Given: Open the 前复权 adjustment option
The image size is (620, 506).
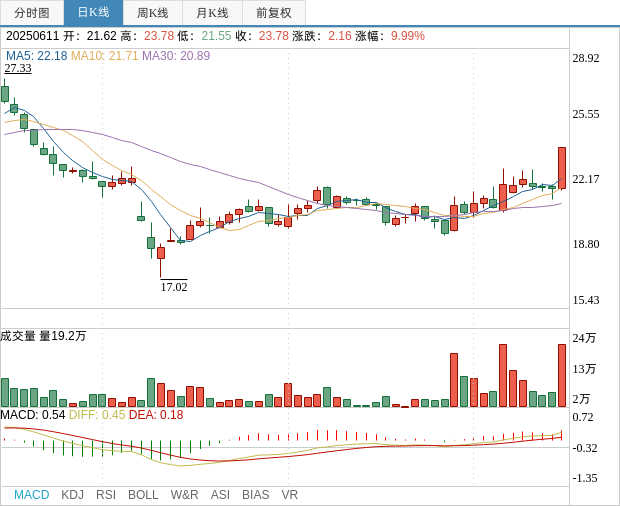Looking at the screenshot, I should 274,13.
